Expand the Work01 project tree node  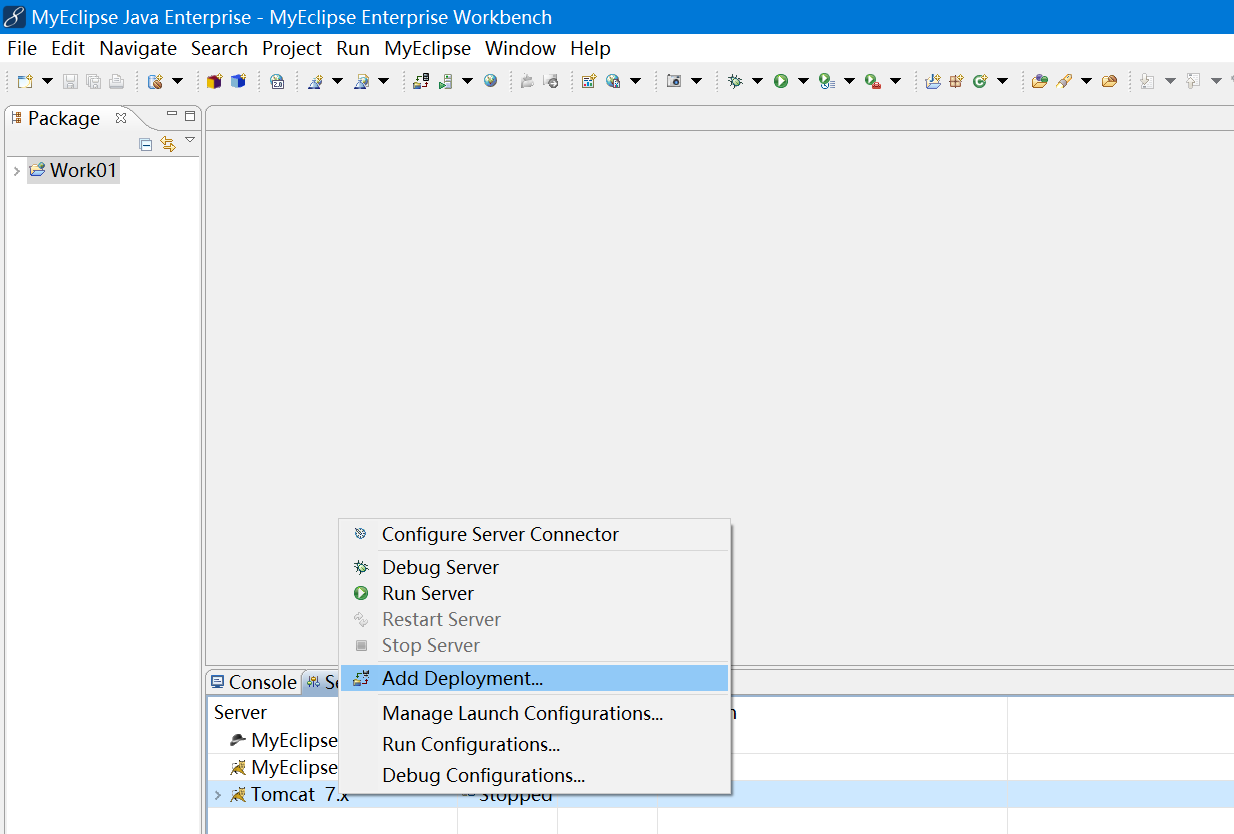click(x=16, y=171)
